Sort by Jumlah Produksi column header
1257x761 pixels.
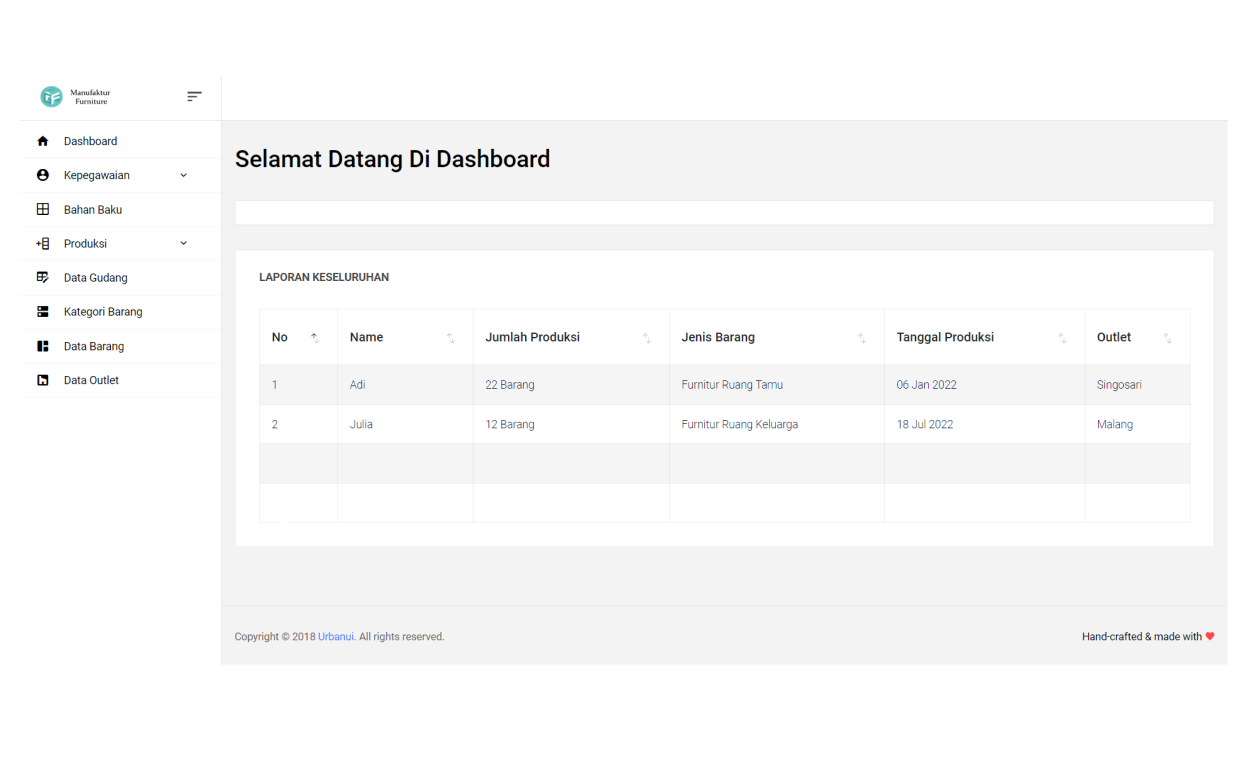tap(532, 338)
